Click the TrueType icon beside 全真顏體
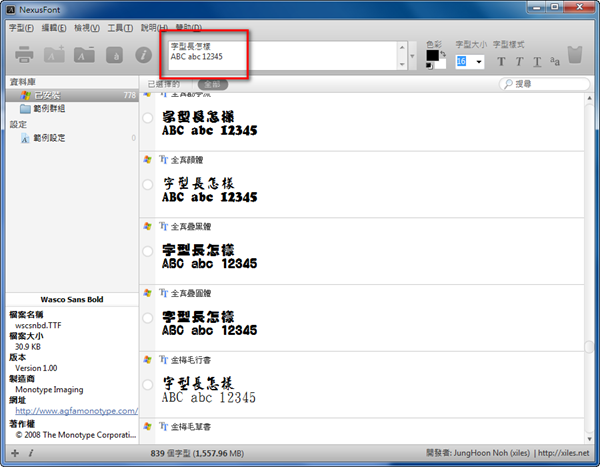 tap(163, 160)
